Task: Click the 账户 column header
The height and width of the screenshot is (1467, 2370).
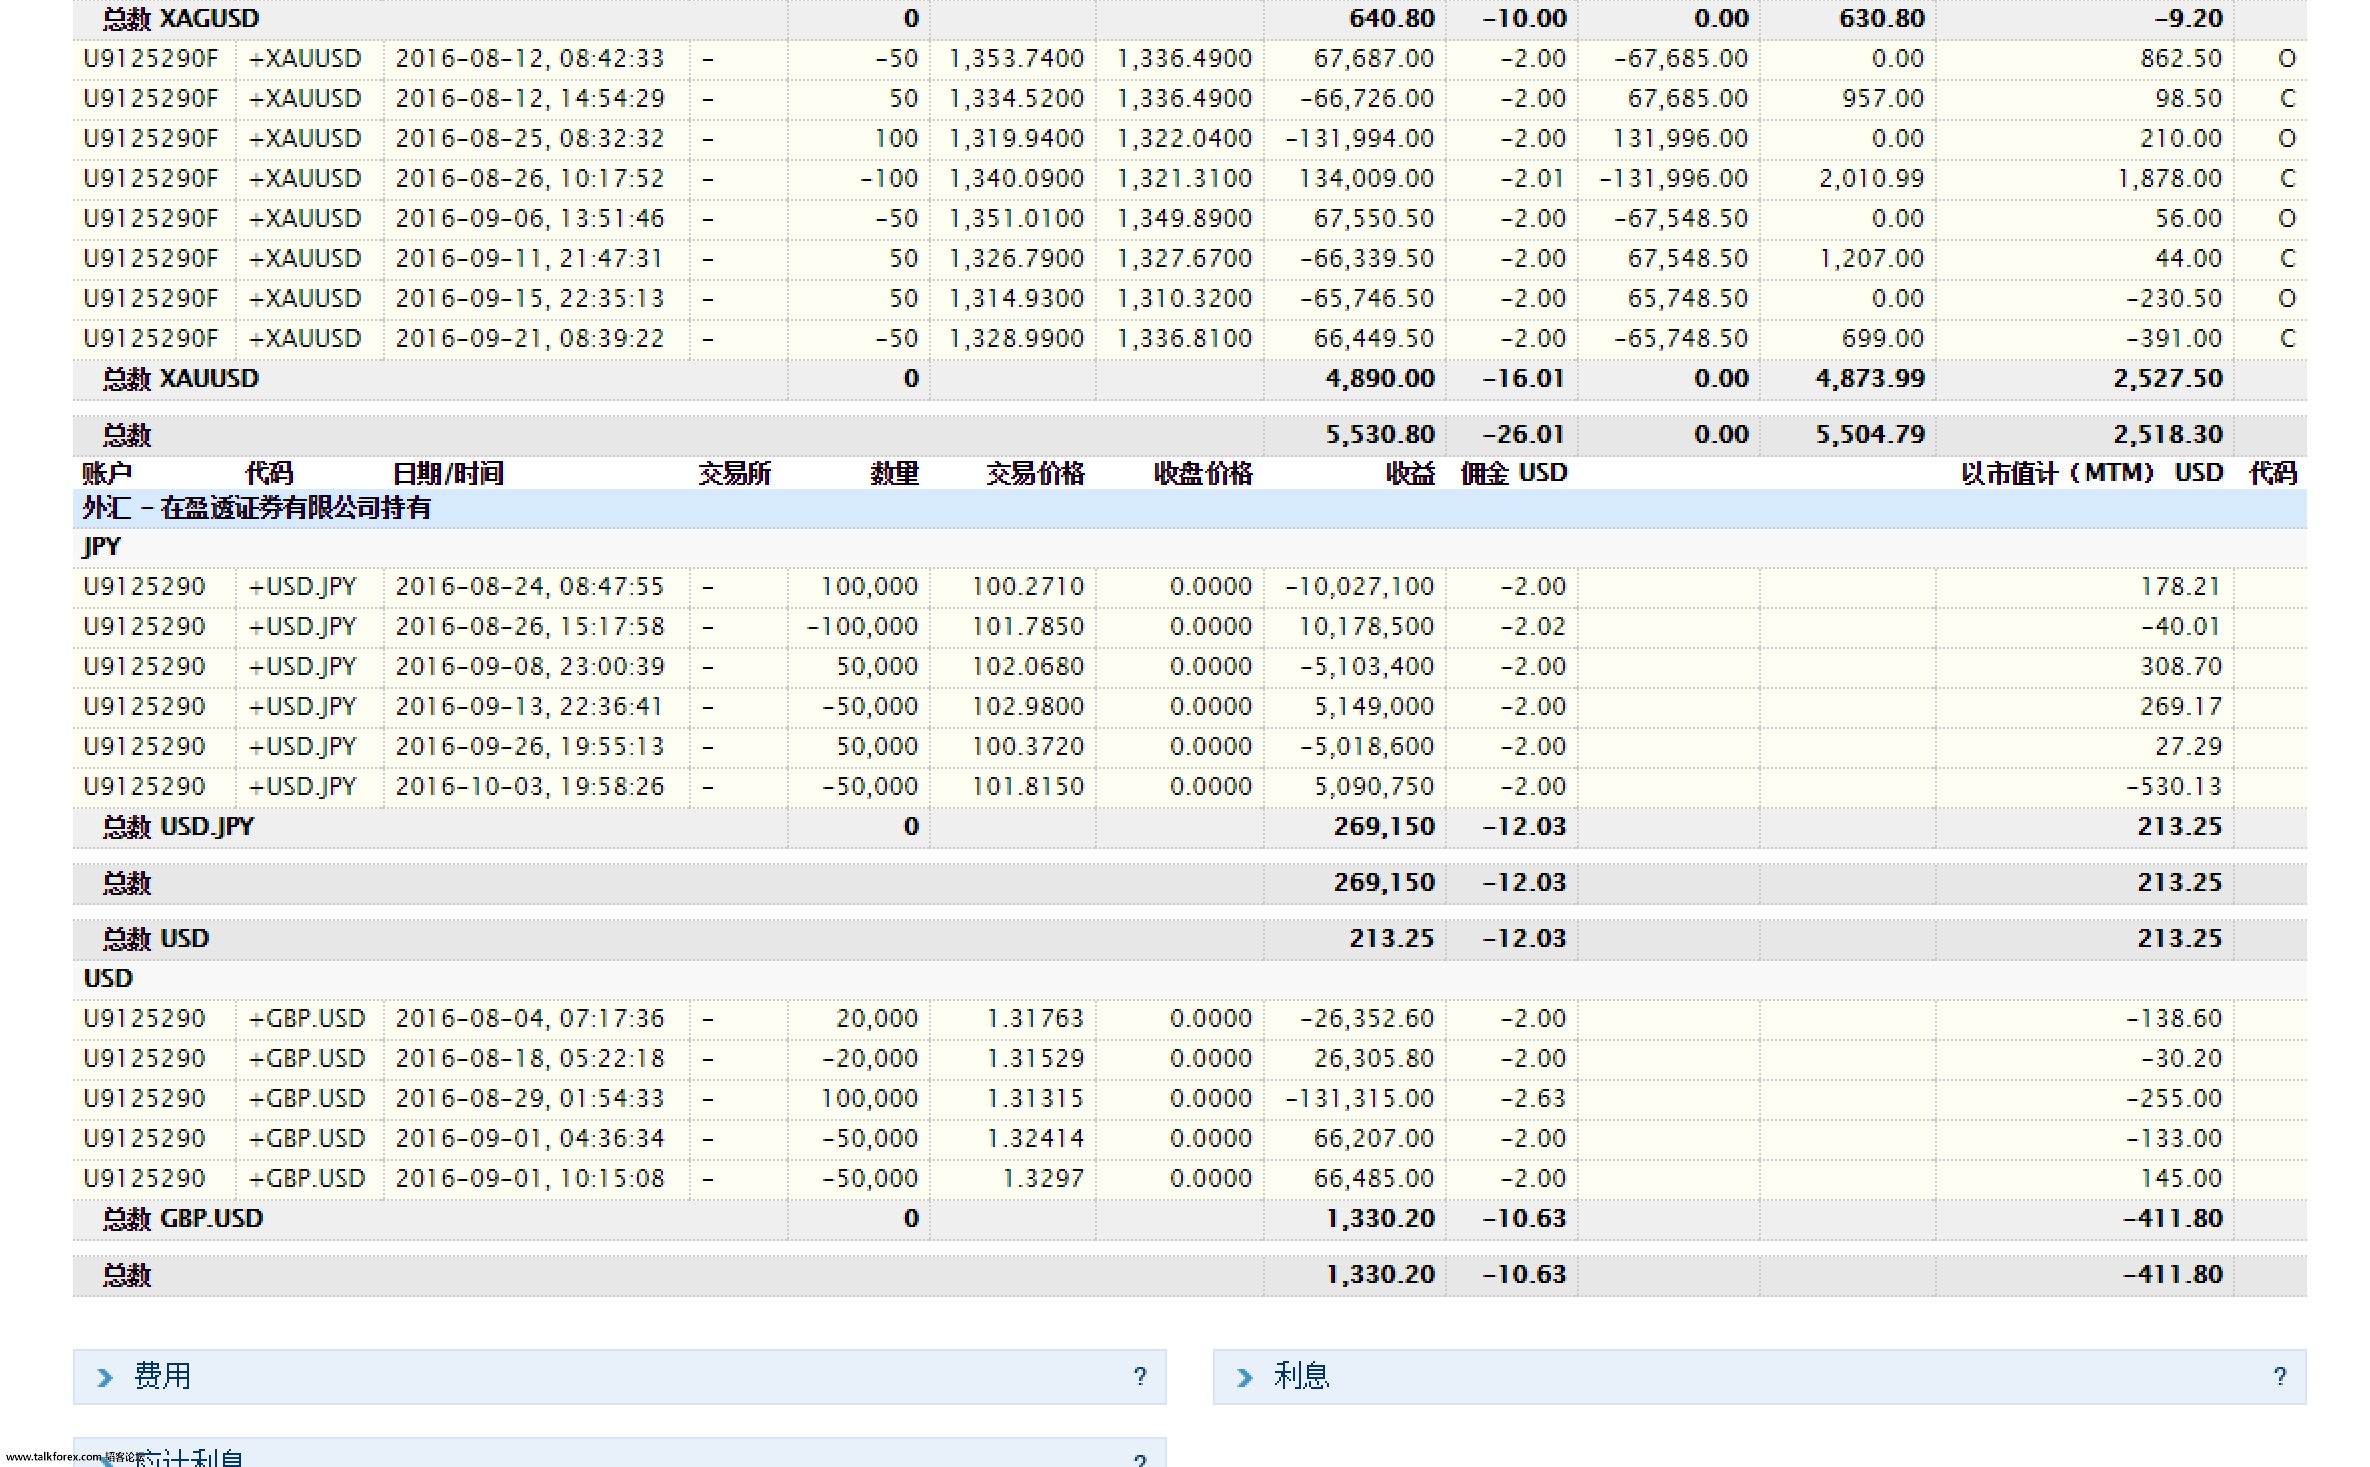Action: (107, 473)
